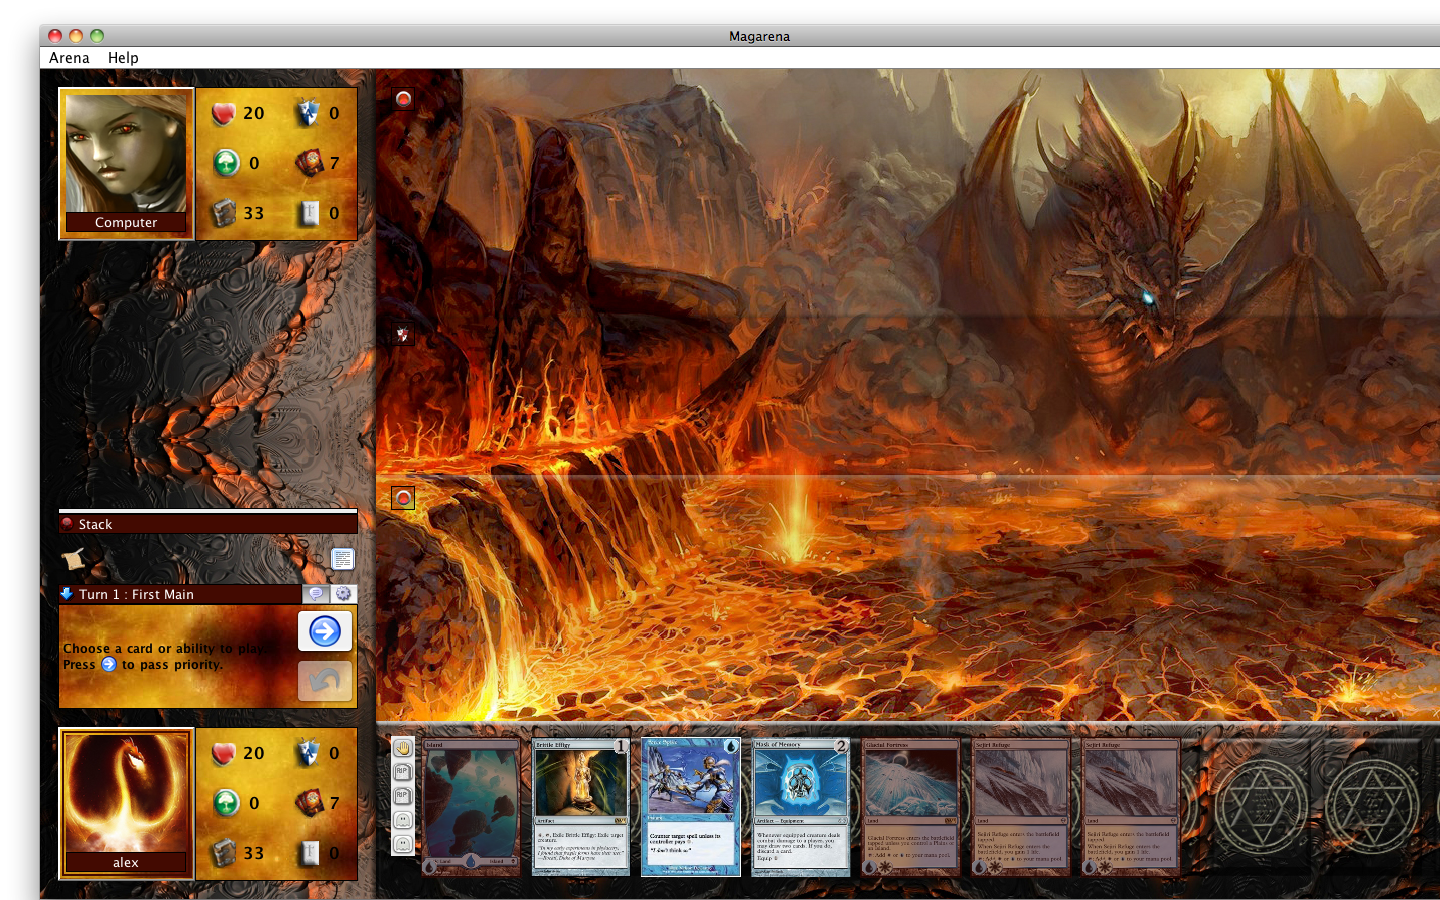
Task: Click 'Choose a card or ability to play' prompt
Action: click(165, 648)
